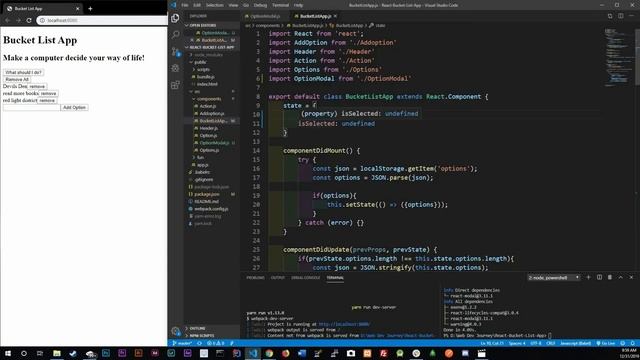Click the new option text input field

click(31, 107)
